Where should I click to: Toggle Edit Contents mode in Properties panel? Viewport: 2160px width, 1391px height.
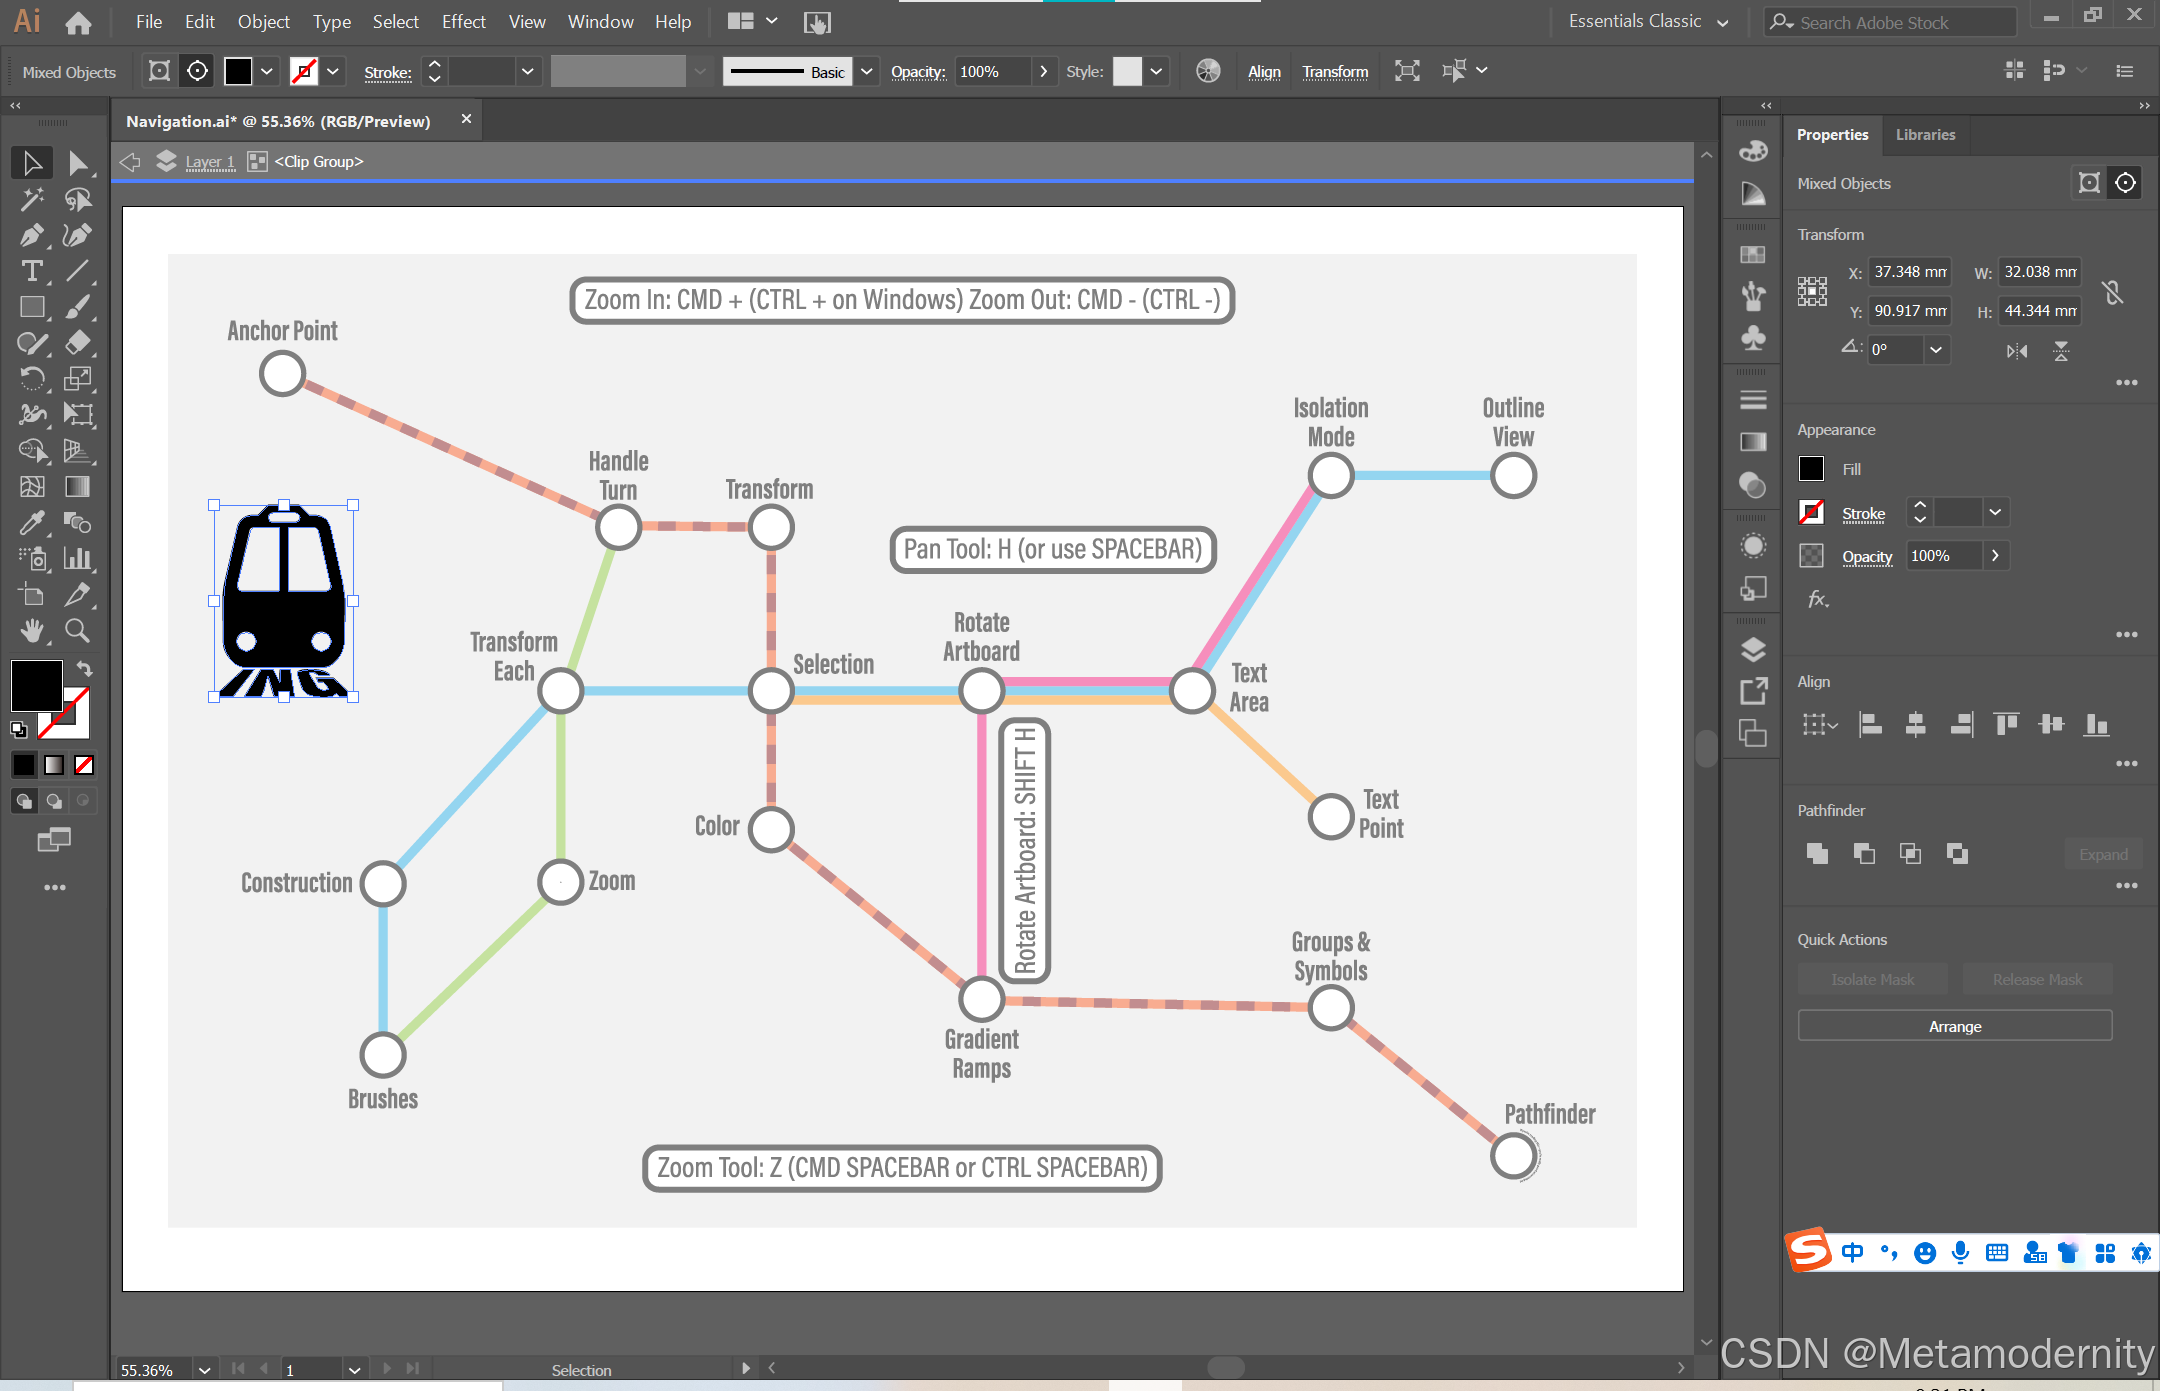pos(2125,183)
